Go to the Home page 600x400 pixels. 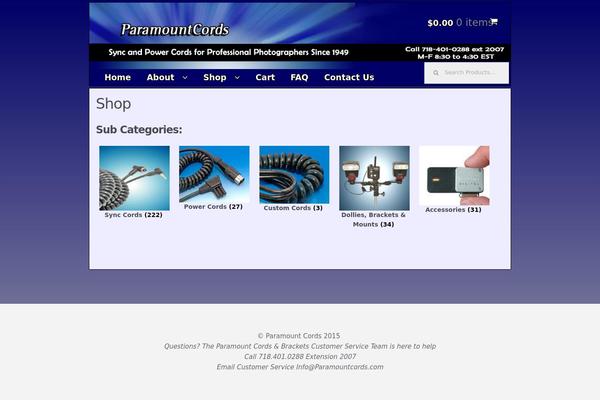[117, 77]
